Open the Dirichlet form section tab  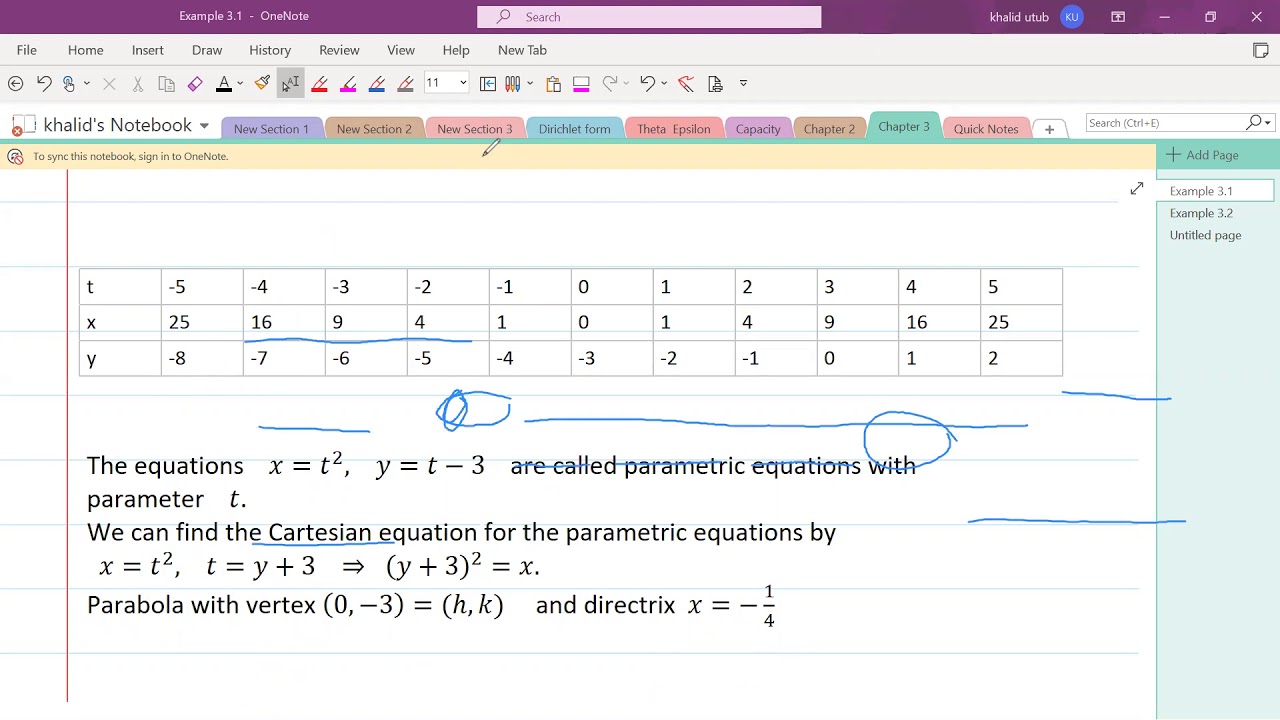point(574,129)
